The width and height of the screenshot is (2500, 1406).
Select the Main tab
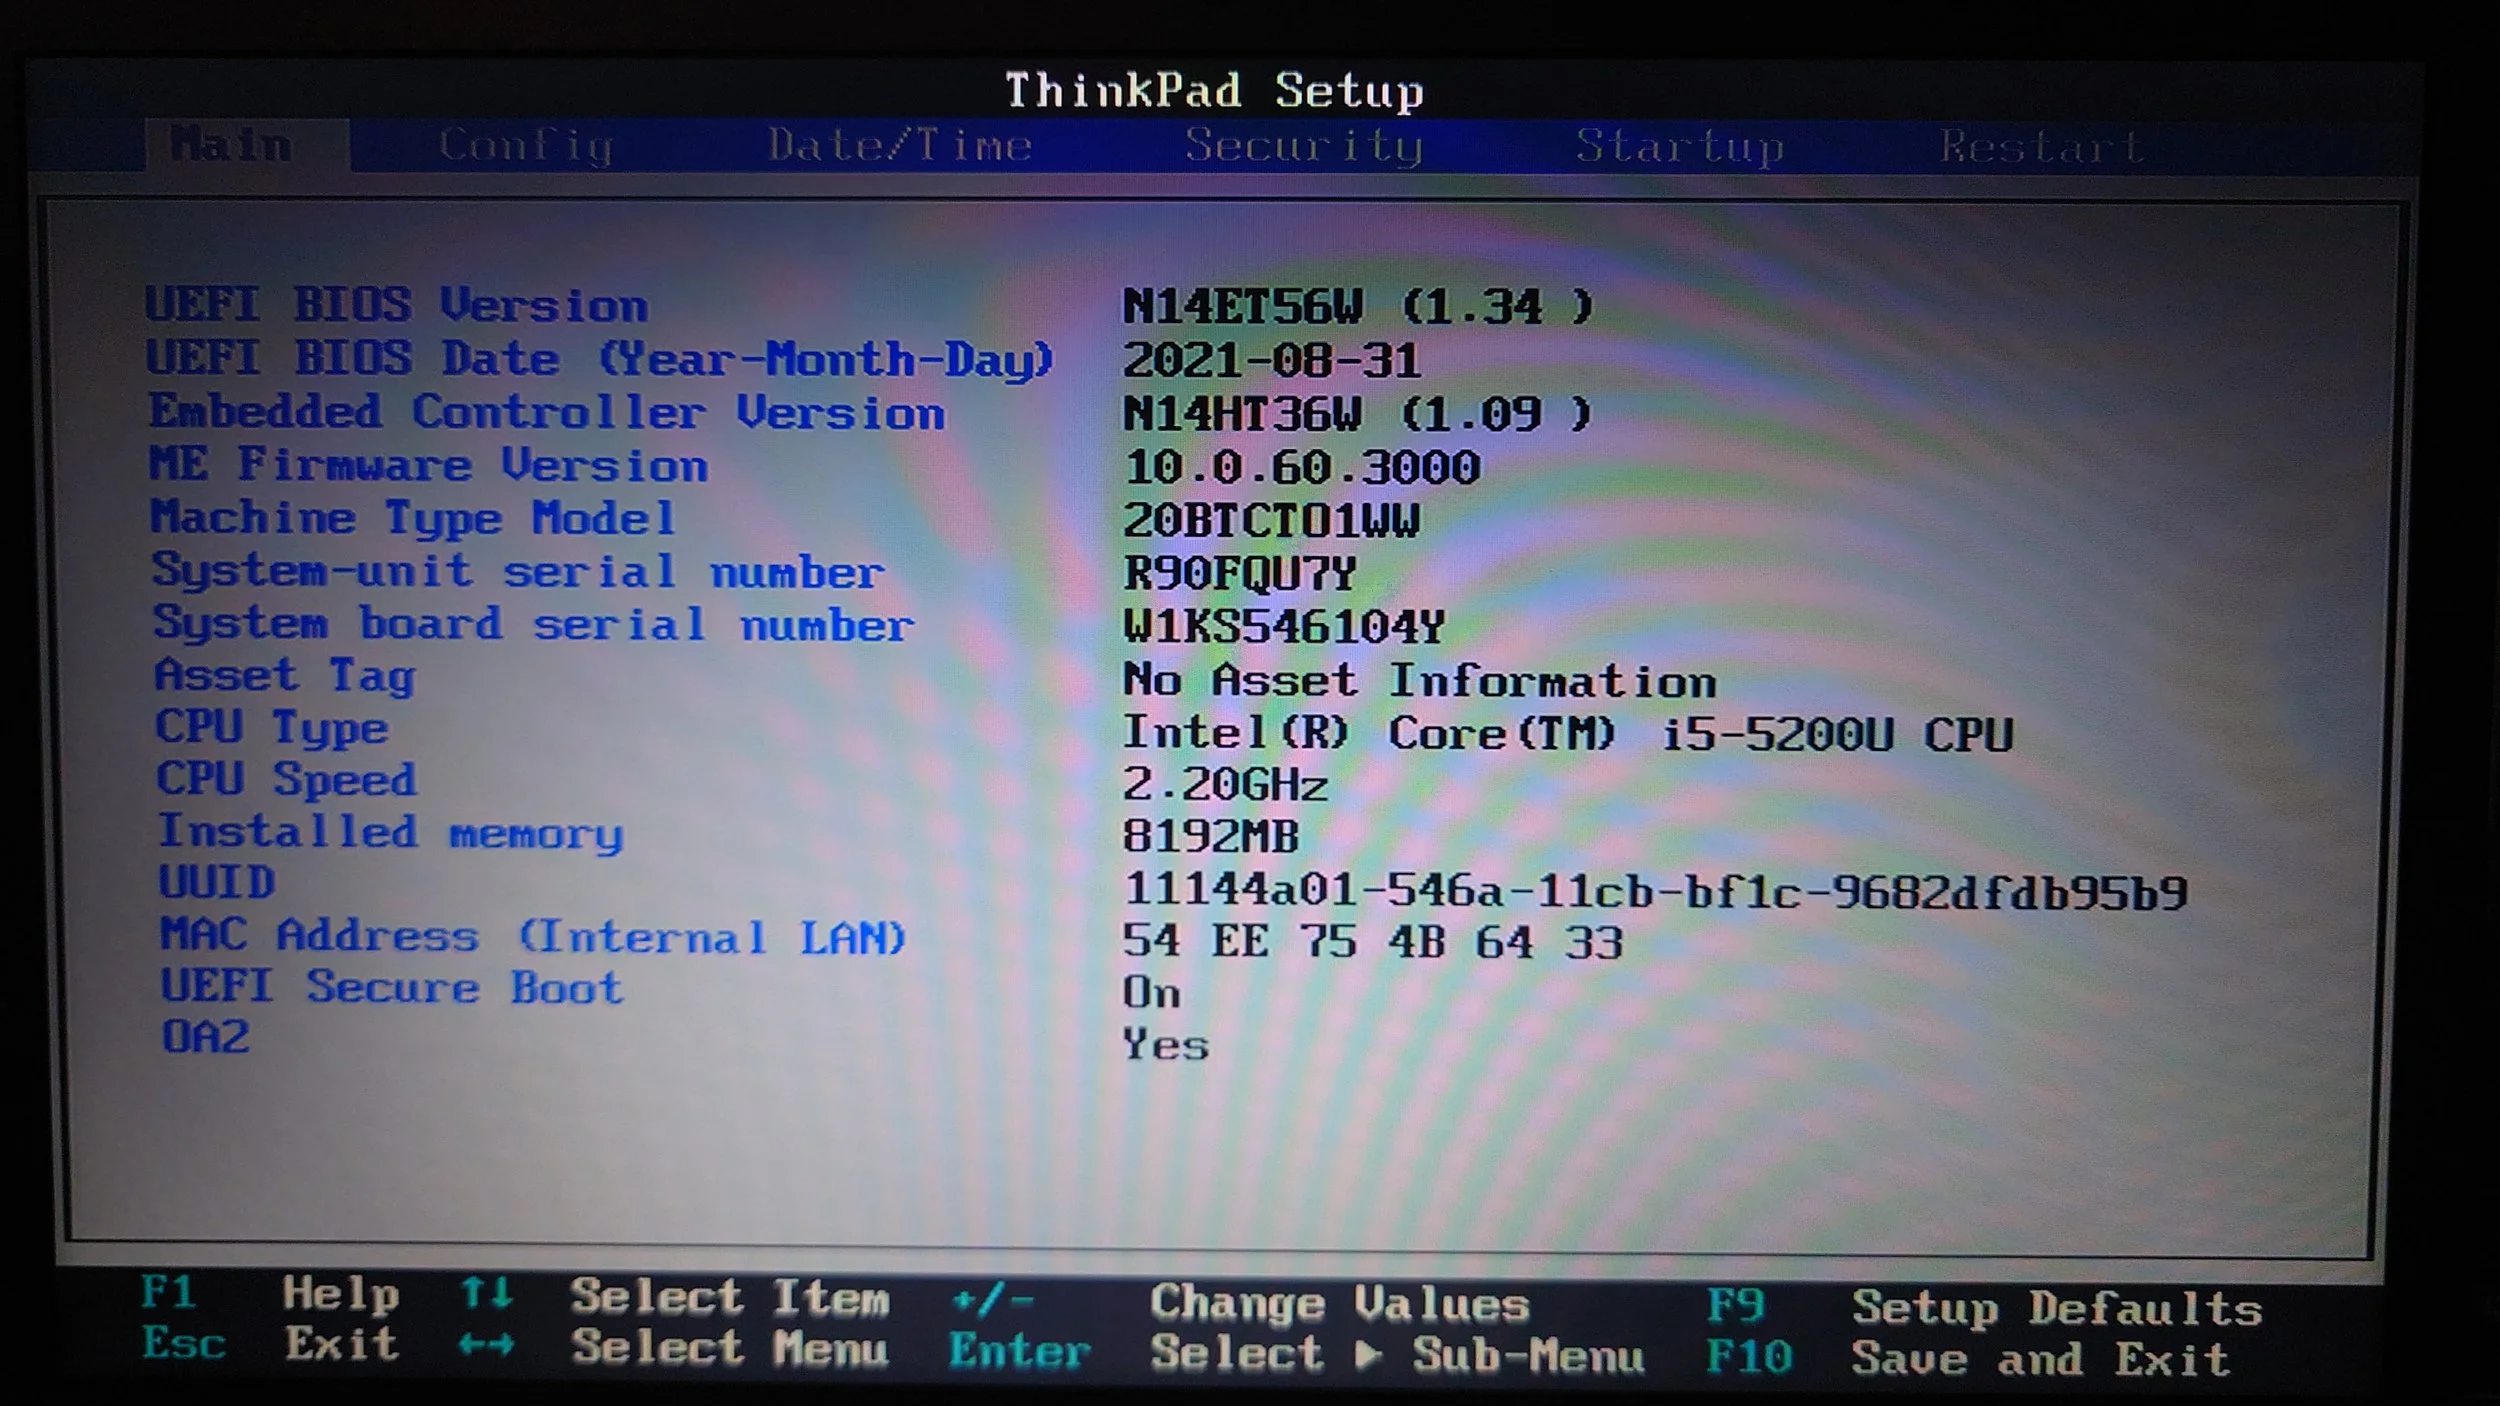[x=231, y=146]
